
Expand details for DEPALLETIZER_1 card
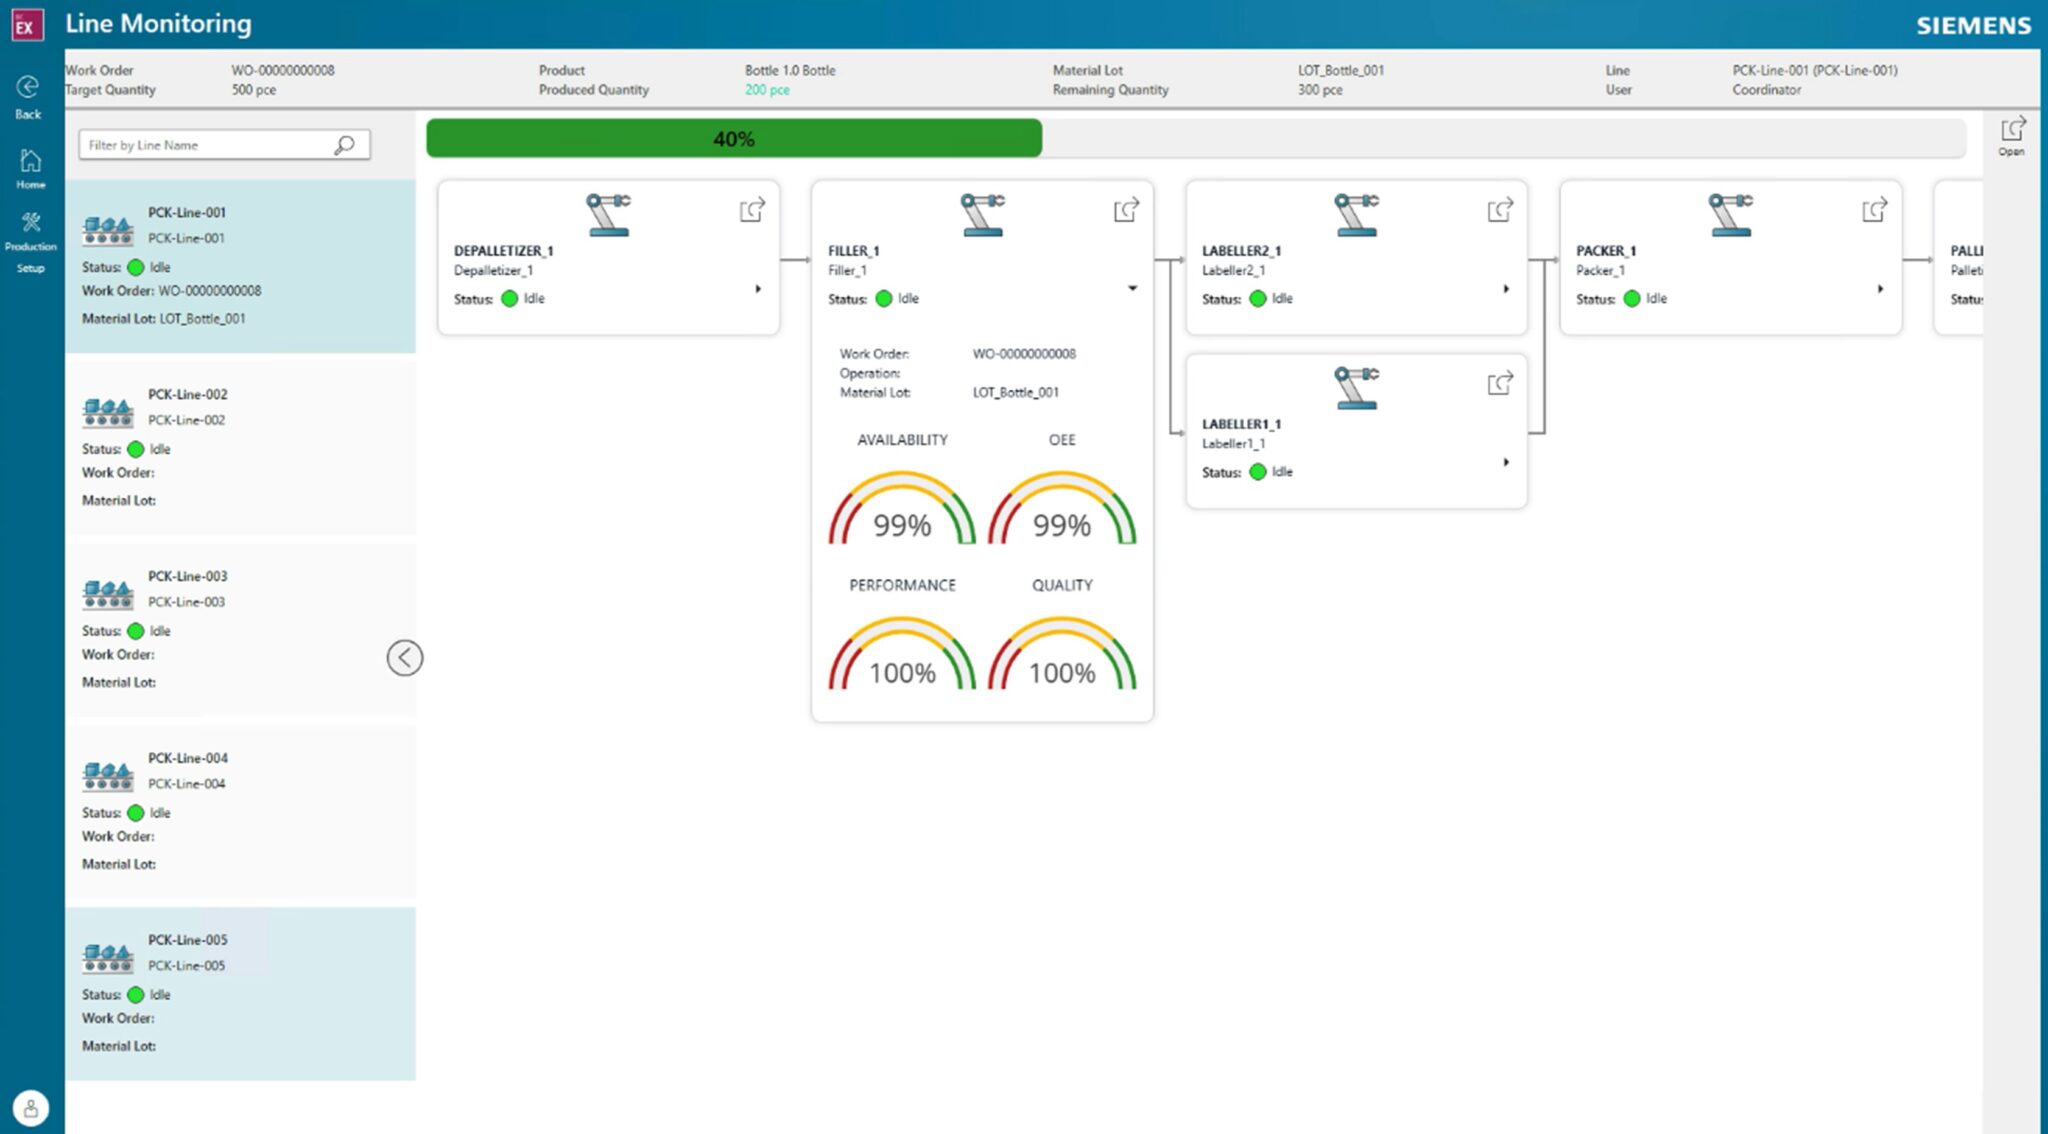[x=758, y=288]
